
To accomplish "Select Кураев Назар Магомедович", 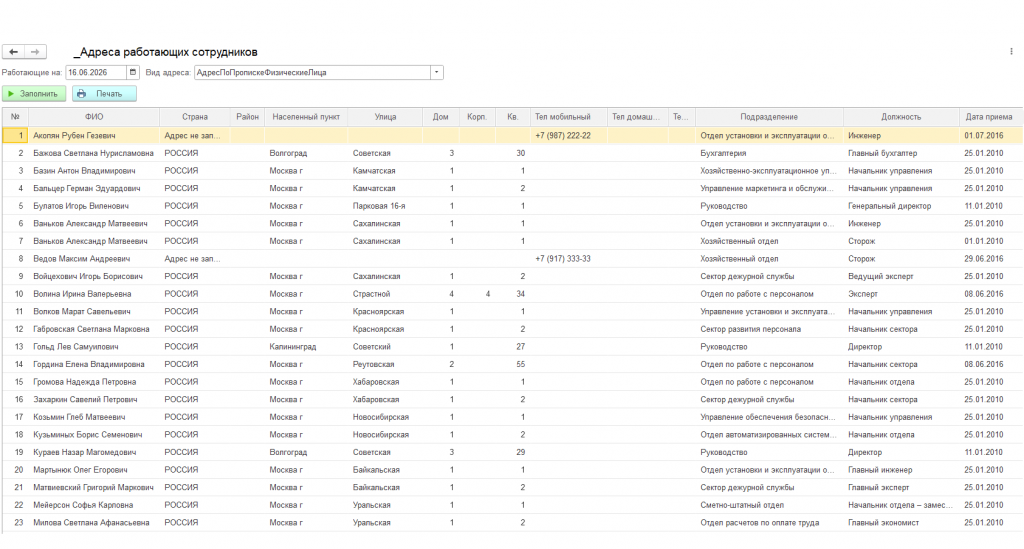I will pyautogui.click(x=513, y=452).
